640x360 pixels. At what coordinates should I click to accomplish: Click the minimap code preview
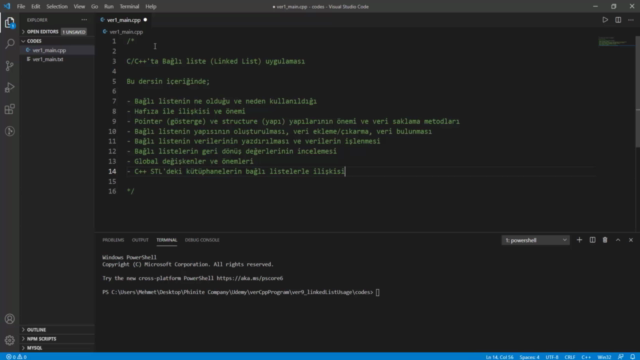click(x=616, y=42)
